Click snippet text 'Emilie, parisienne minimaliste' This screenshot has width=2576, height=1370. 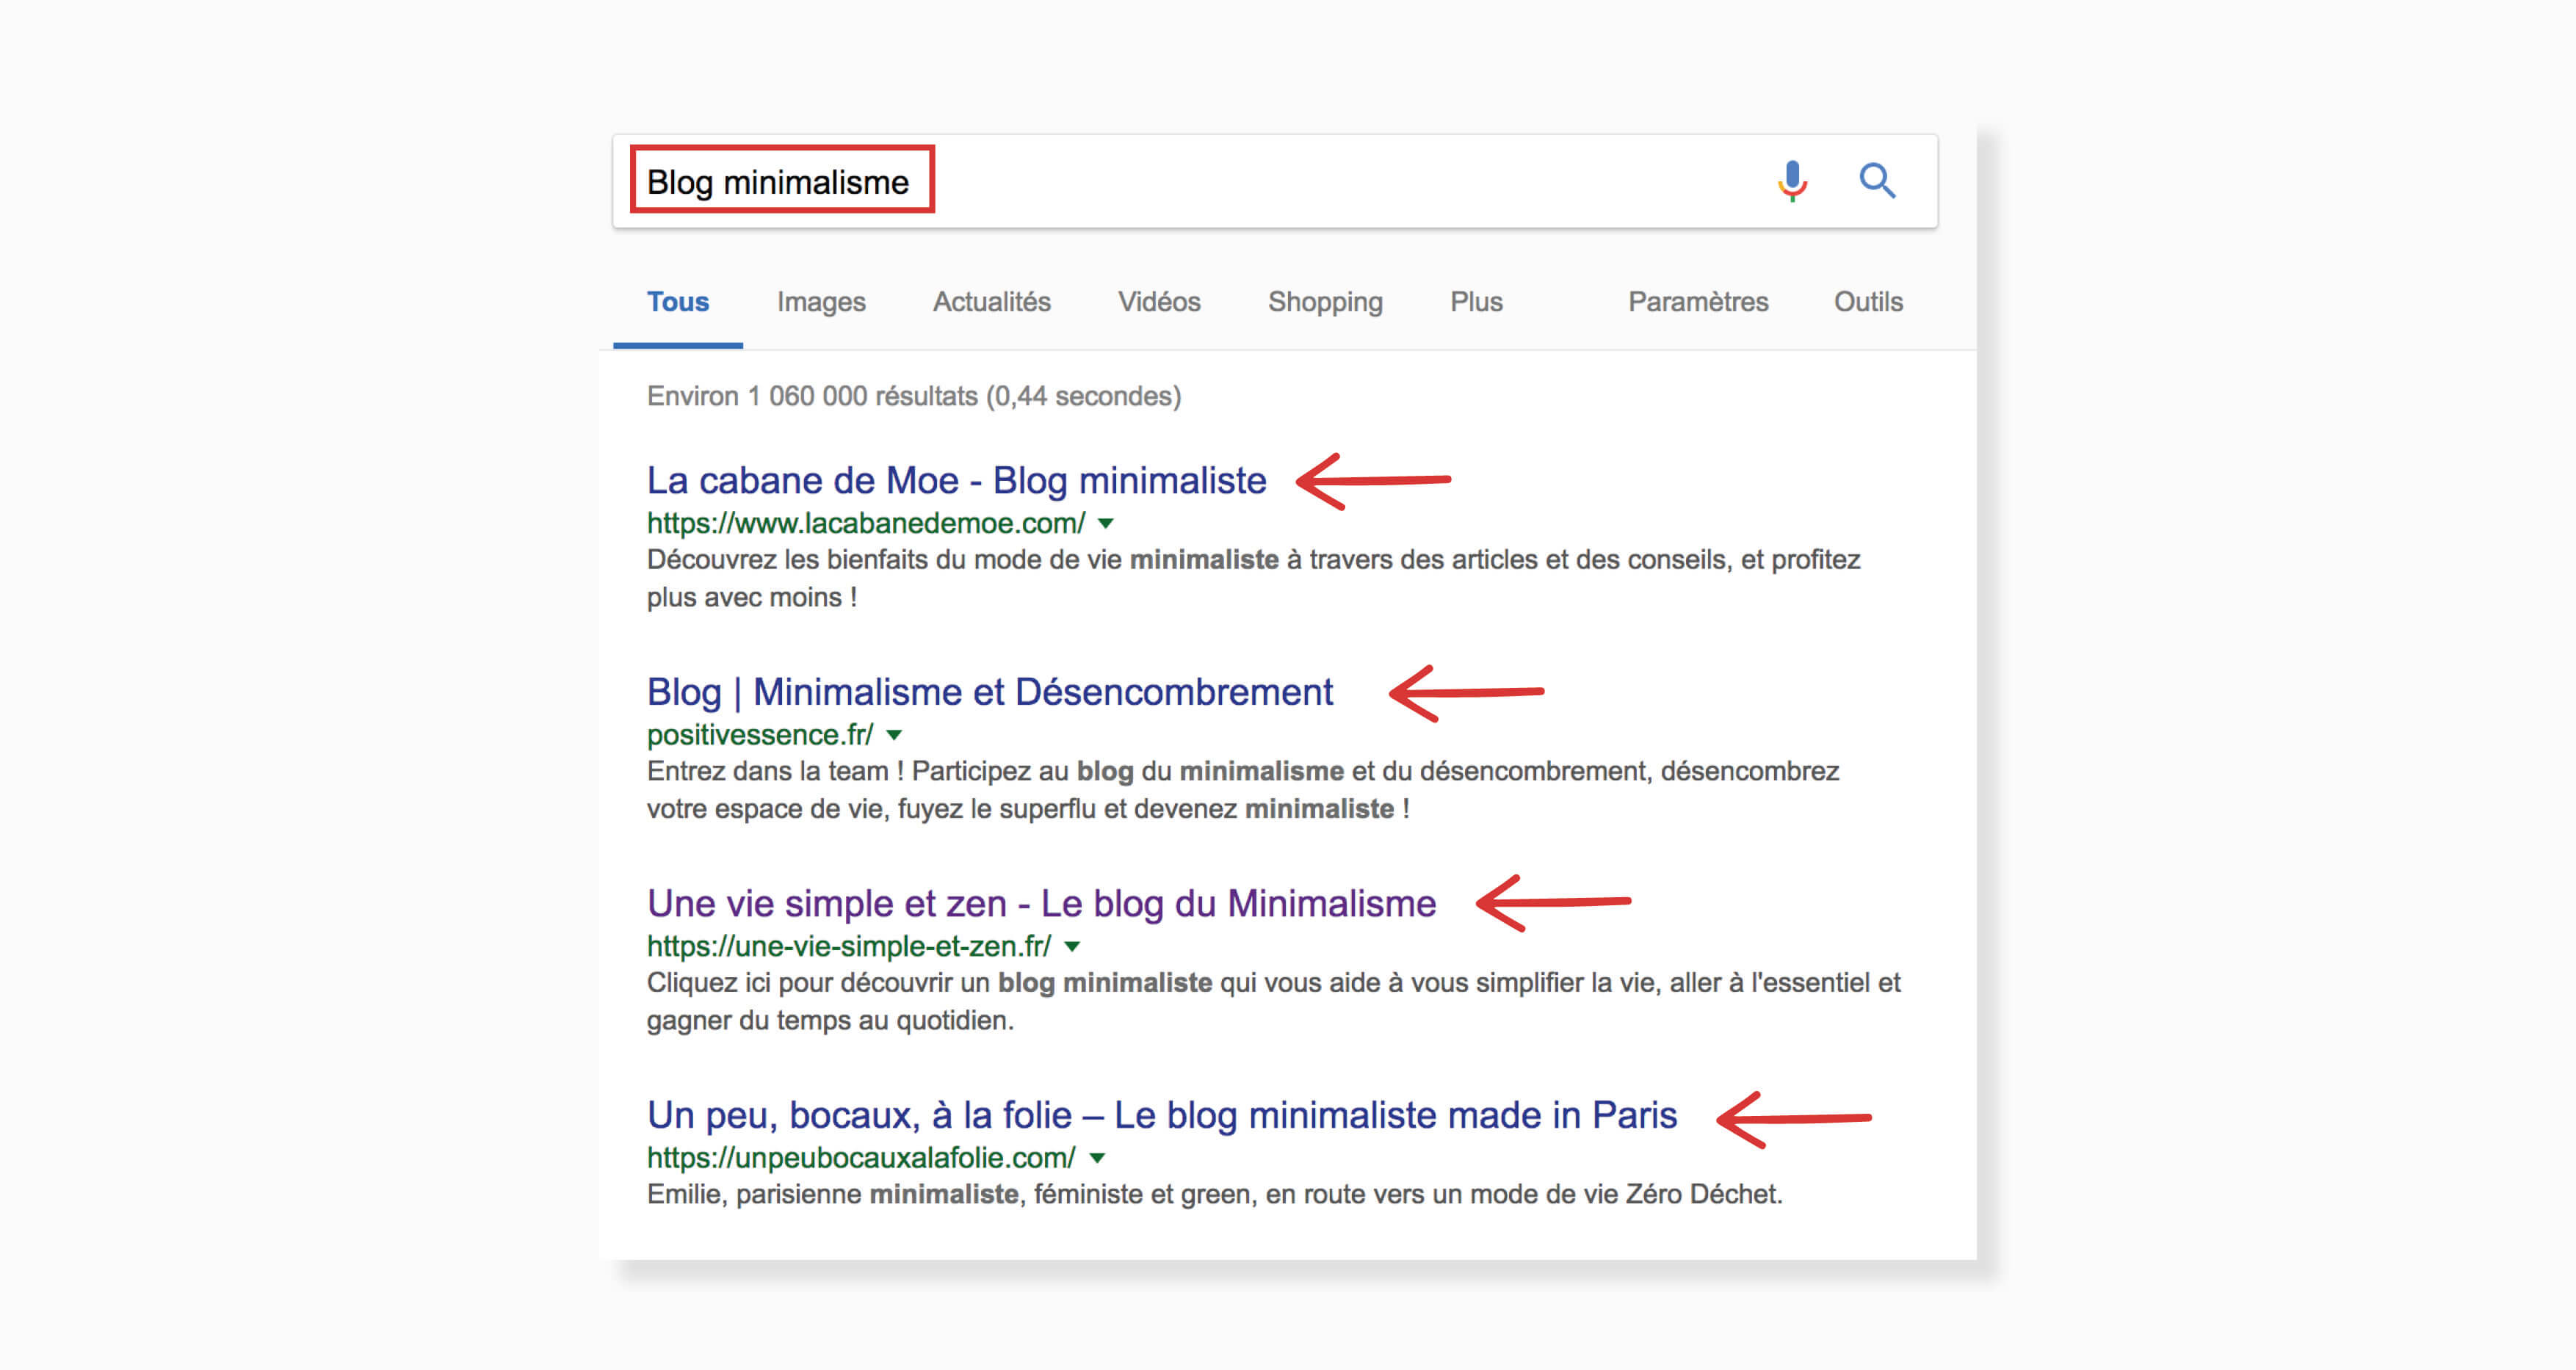pyautogui.click(x=832, y=1194)
